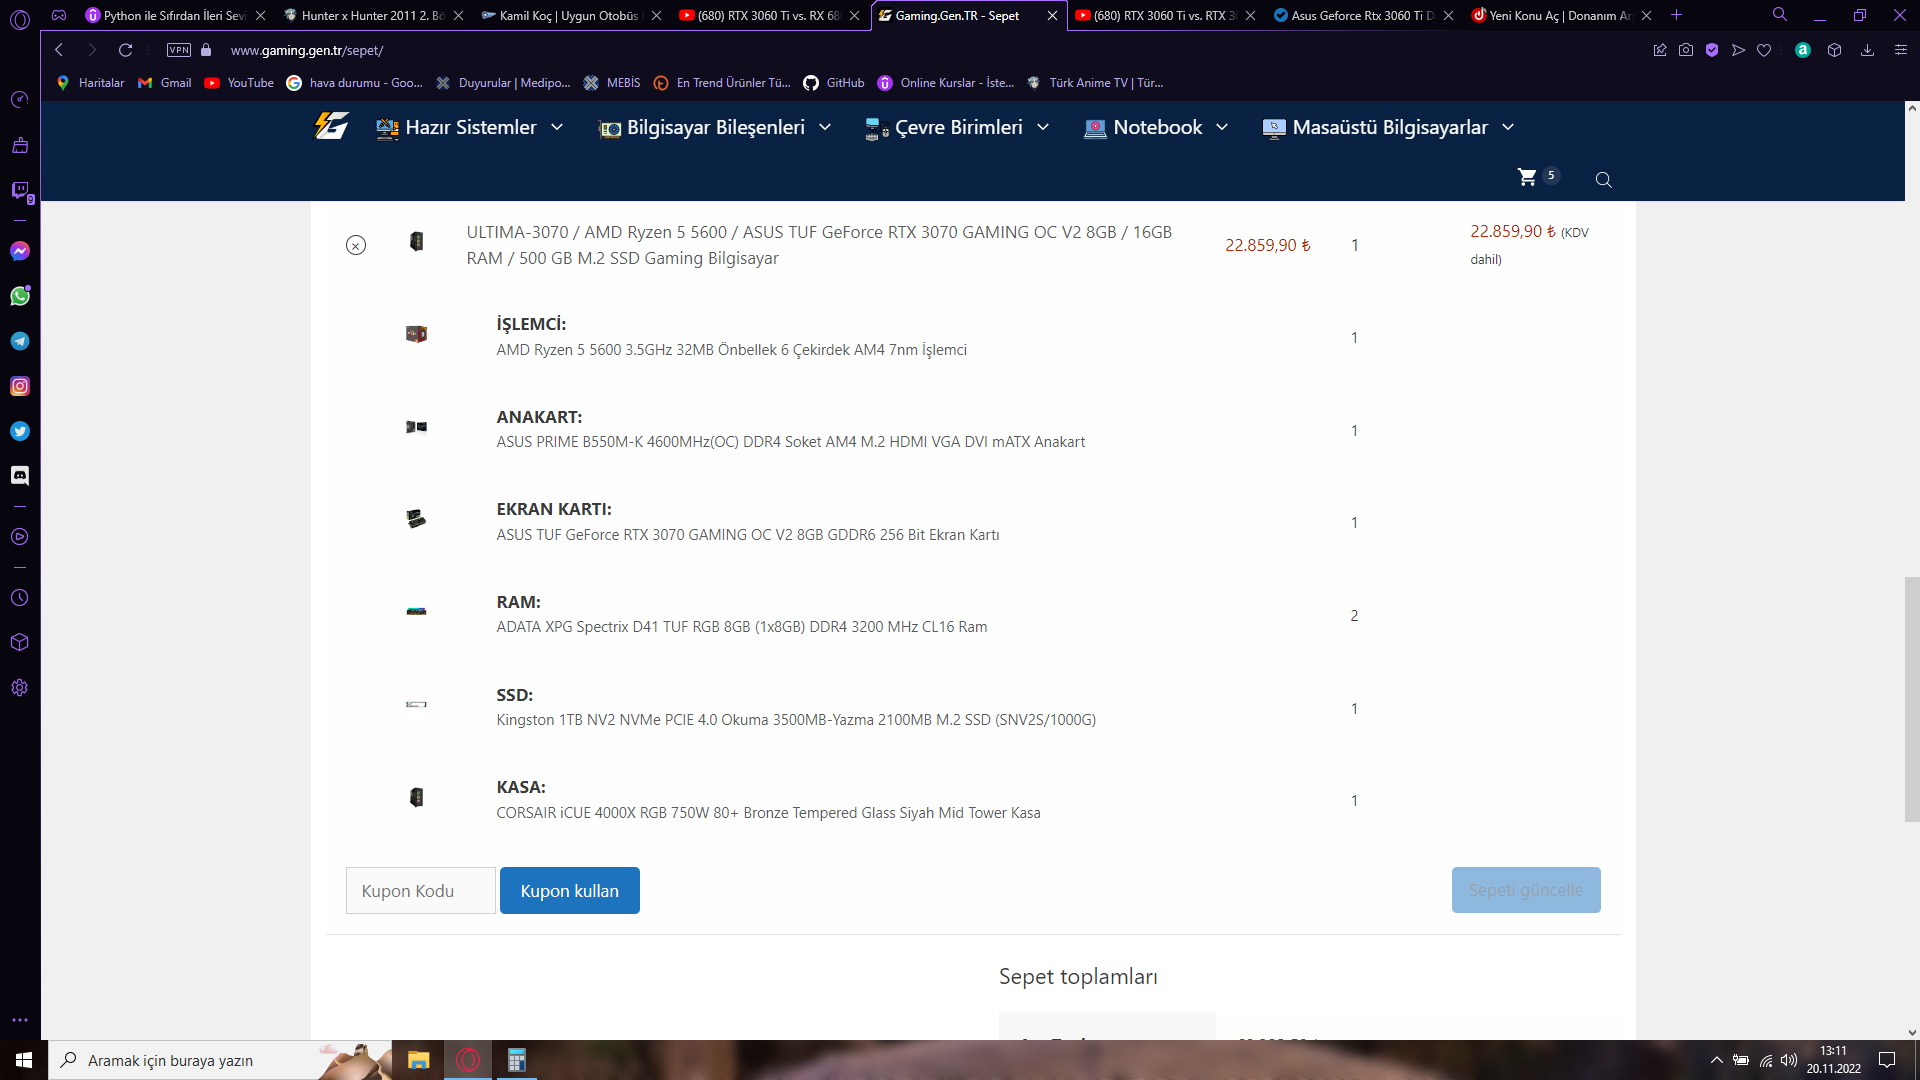Expand the Notebook dropdown menu

pos(1157,127)
